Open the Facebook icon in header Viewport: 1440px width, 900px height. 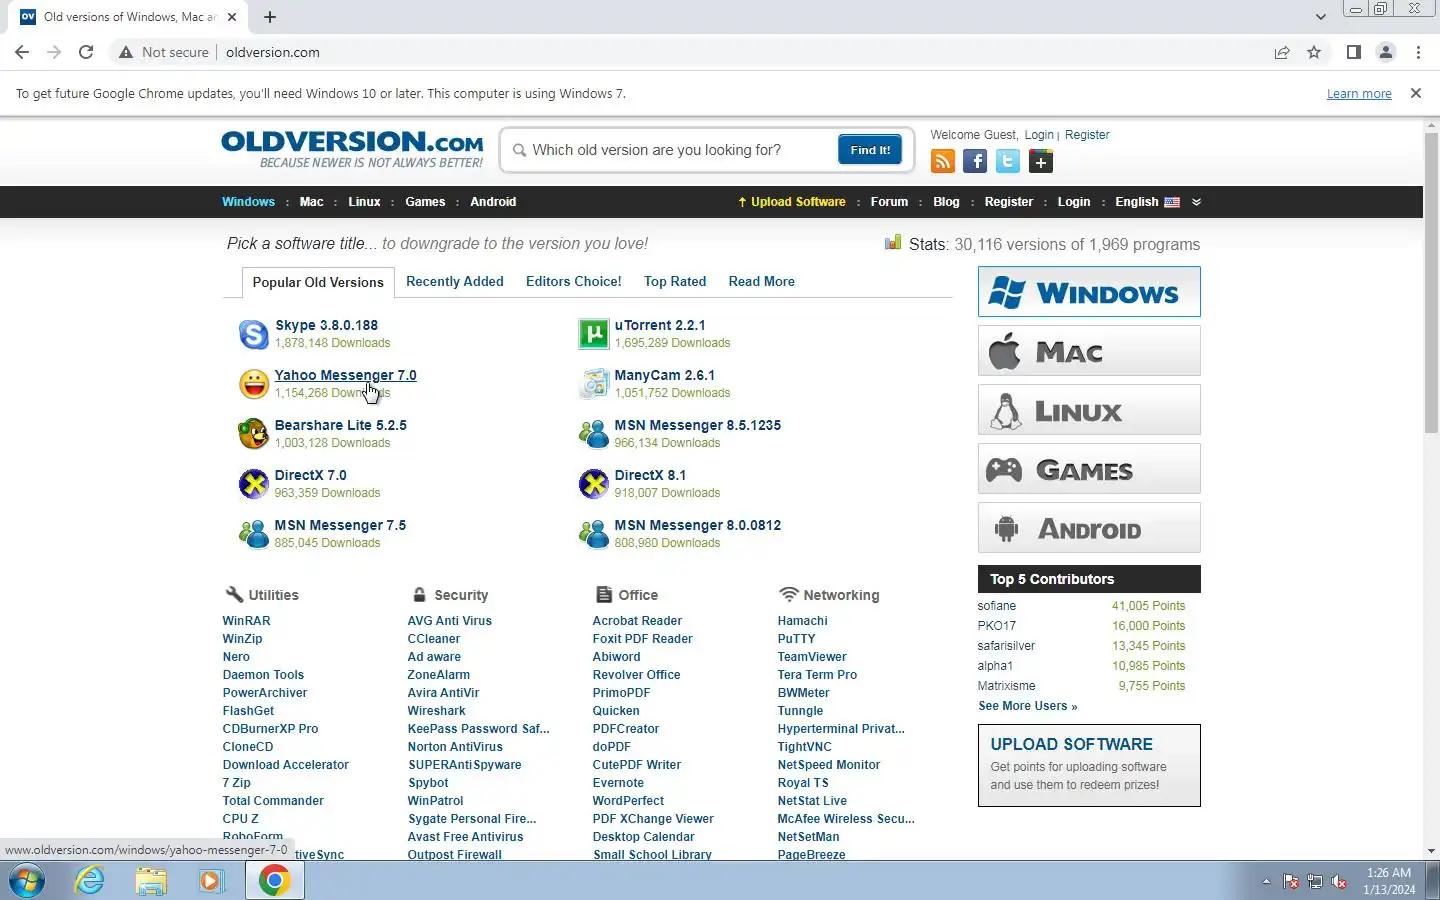coord(975,161)
